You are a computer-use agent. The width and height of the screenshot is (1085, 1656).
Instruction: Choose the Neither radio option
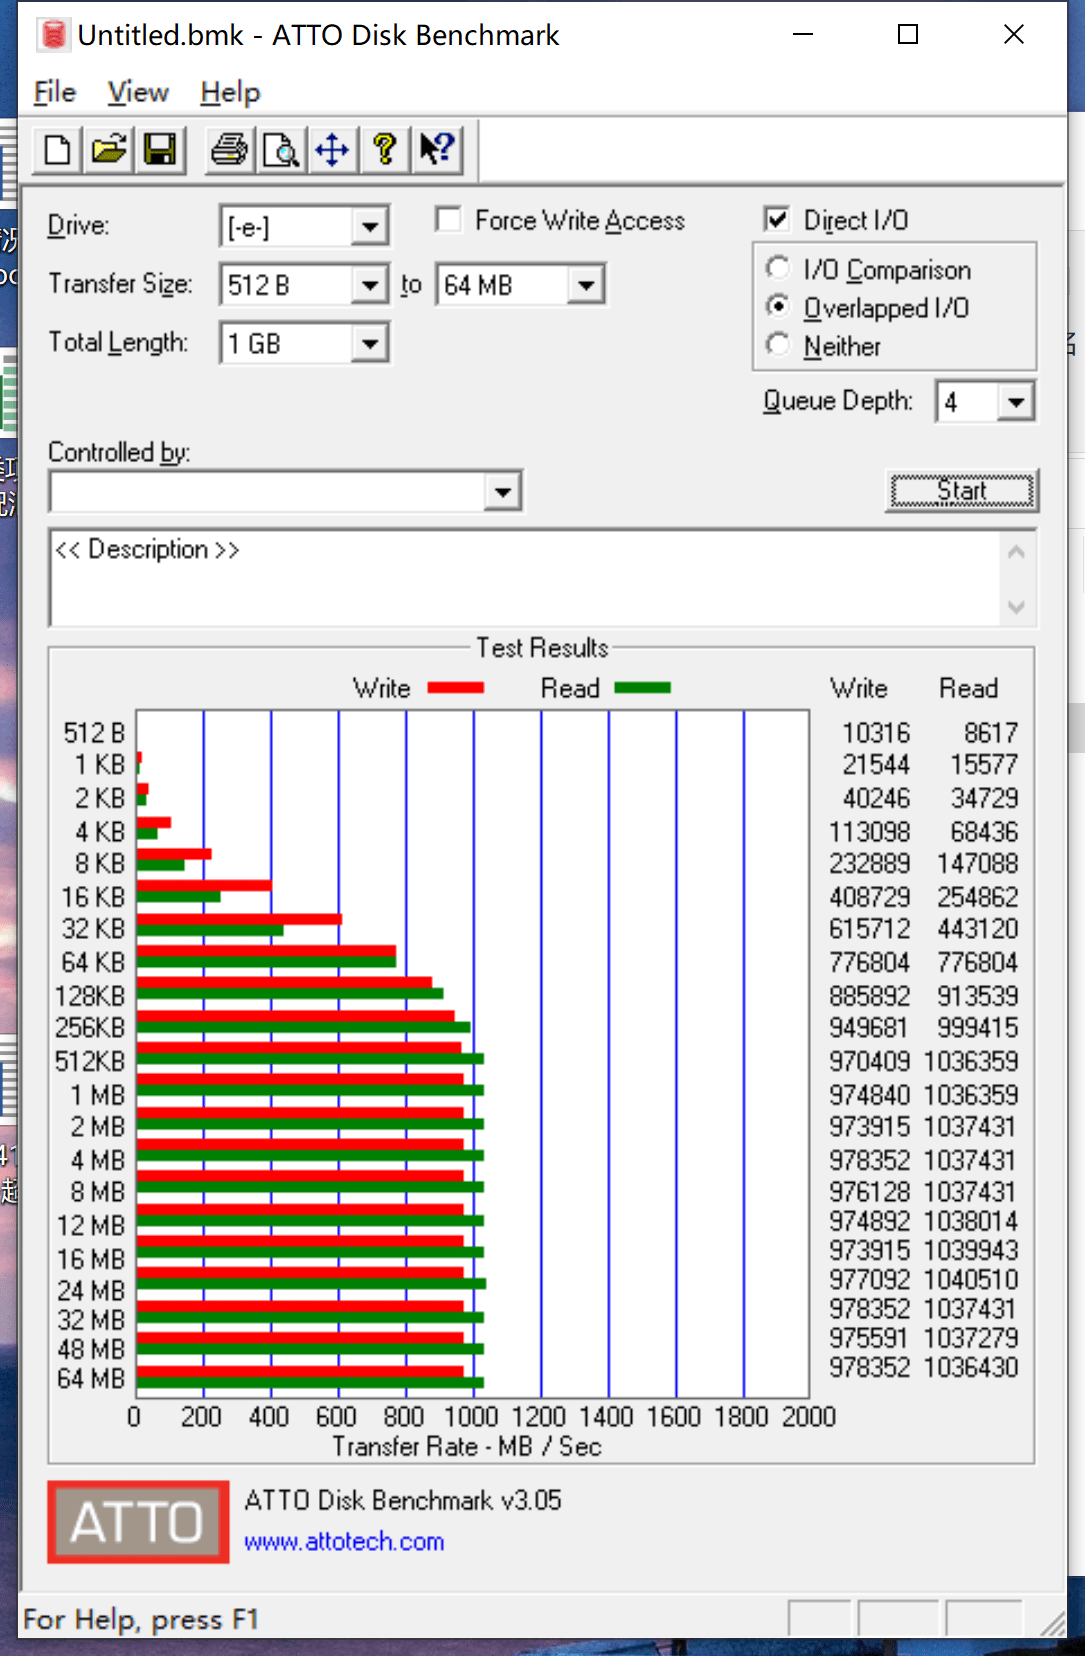(778, 345)
